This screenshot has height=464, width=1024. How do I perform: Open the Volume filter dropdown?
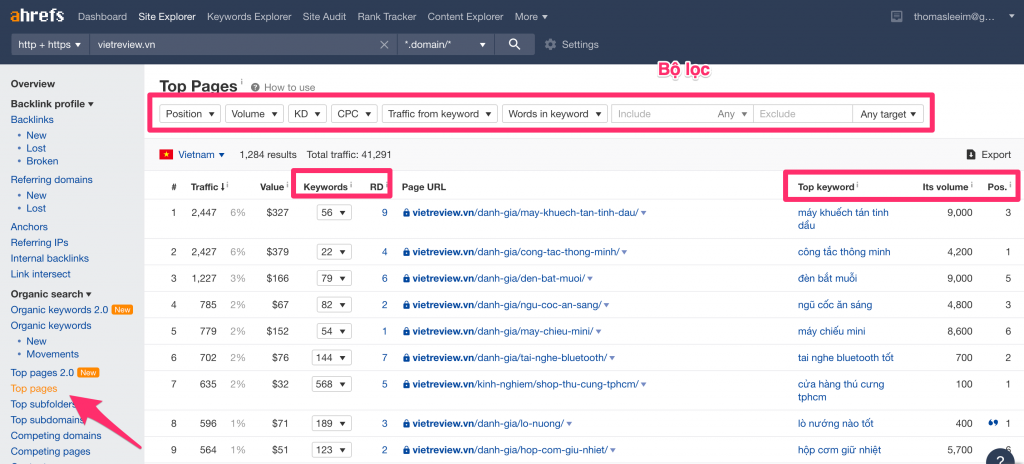(x=255, y=114)
